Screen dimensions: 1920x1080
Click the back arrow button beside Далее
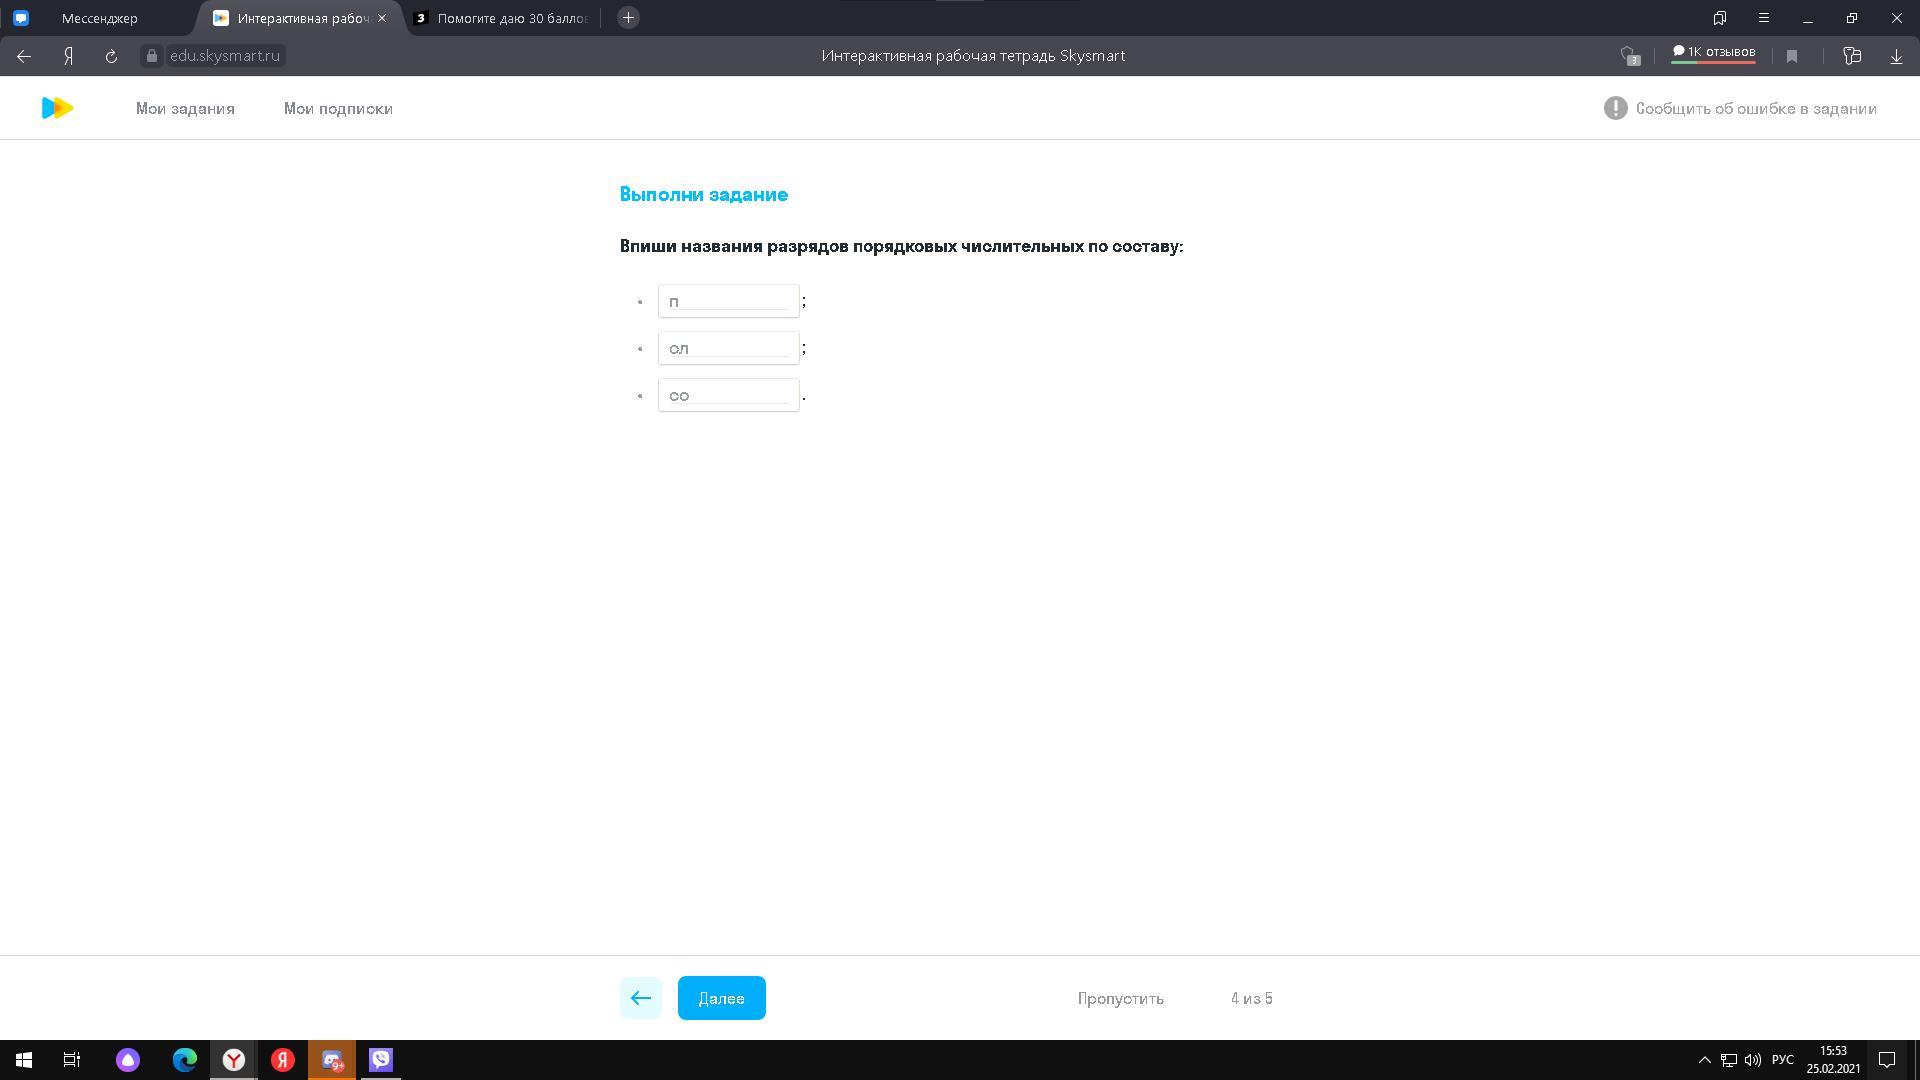pos(640,998)
